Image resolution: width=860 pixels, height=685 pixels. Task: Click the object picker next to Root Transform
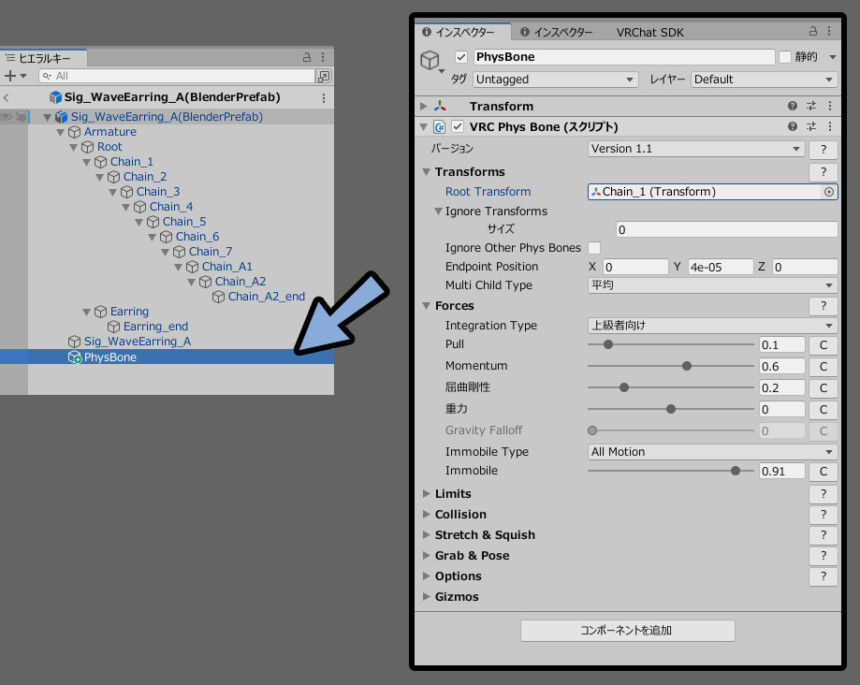click(x=828, y=192)
